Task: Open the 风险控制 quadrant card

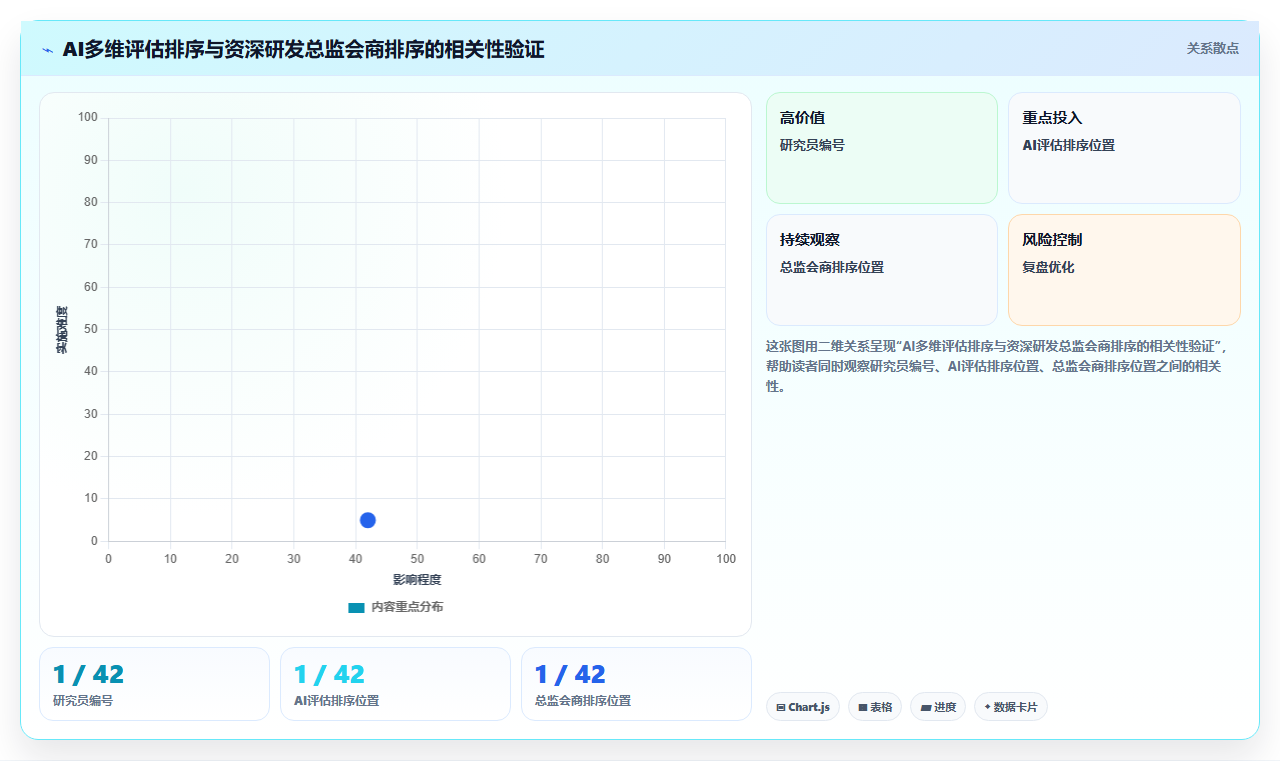Action: (x=1124, y=270)
